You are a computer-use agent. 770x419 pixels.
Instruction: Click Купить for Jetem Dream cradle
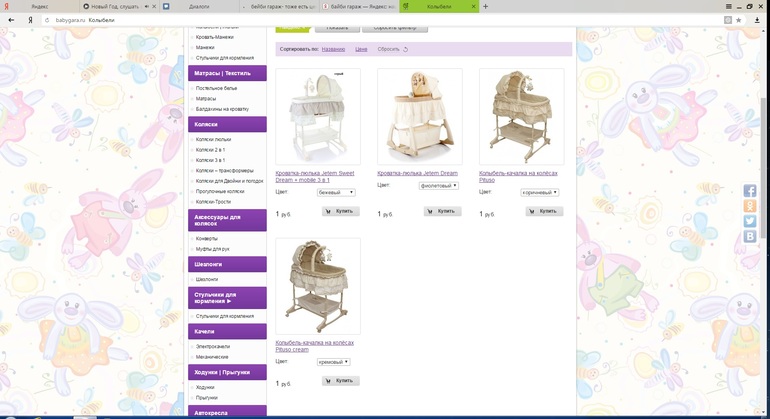coord(442,211)
